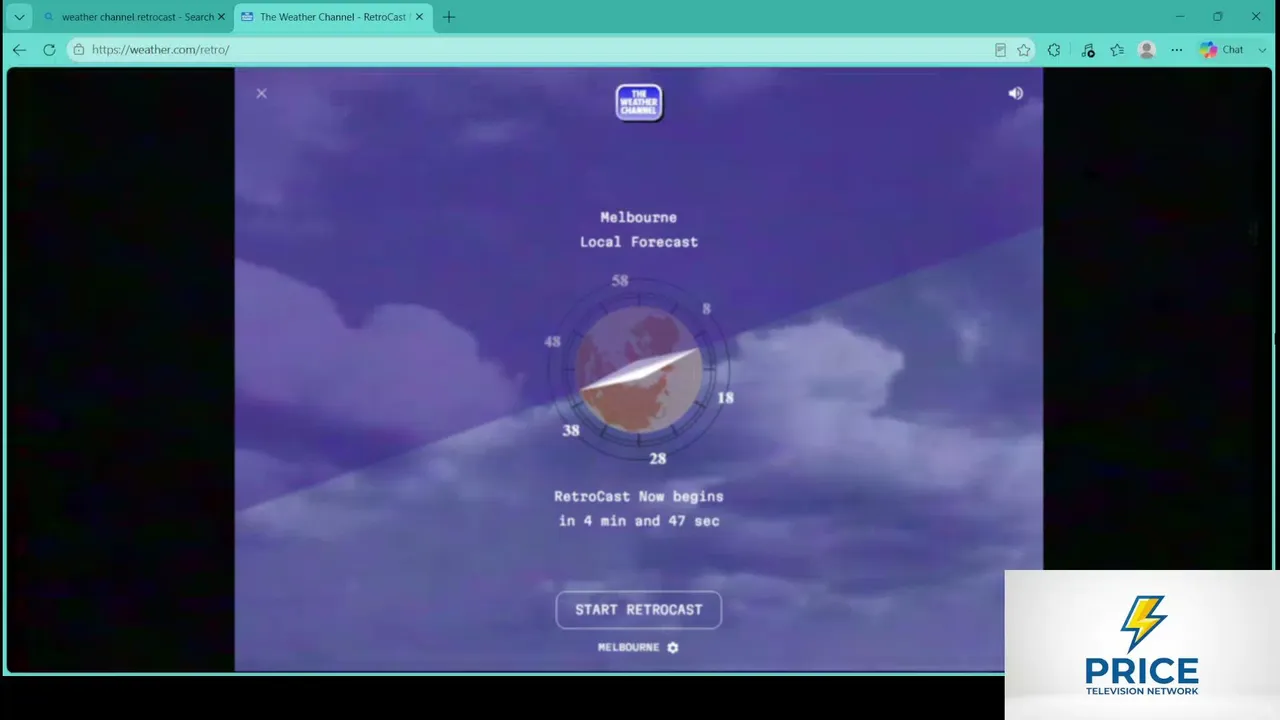The height and width of the screenshot is (720, 1280).
Task: Open the tab actions dropdown chevron
Action: click(x=19, y=17)
